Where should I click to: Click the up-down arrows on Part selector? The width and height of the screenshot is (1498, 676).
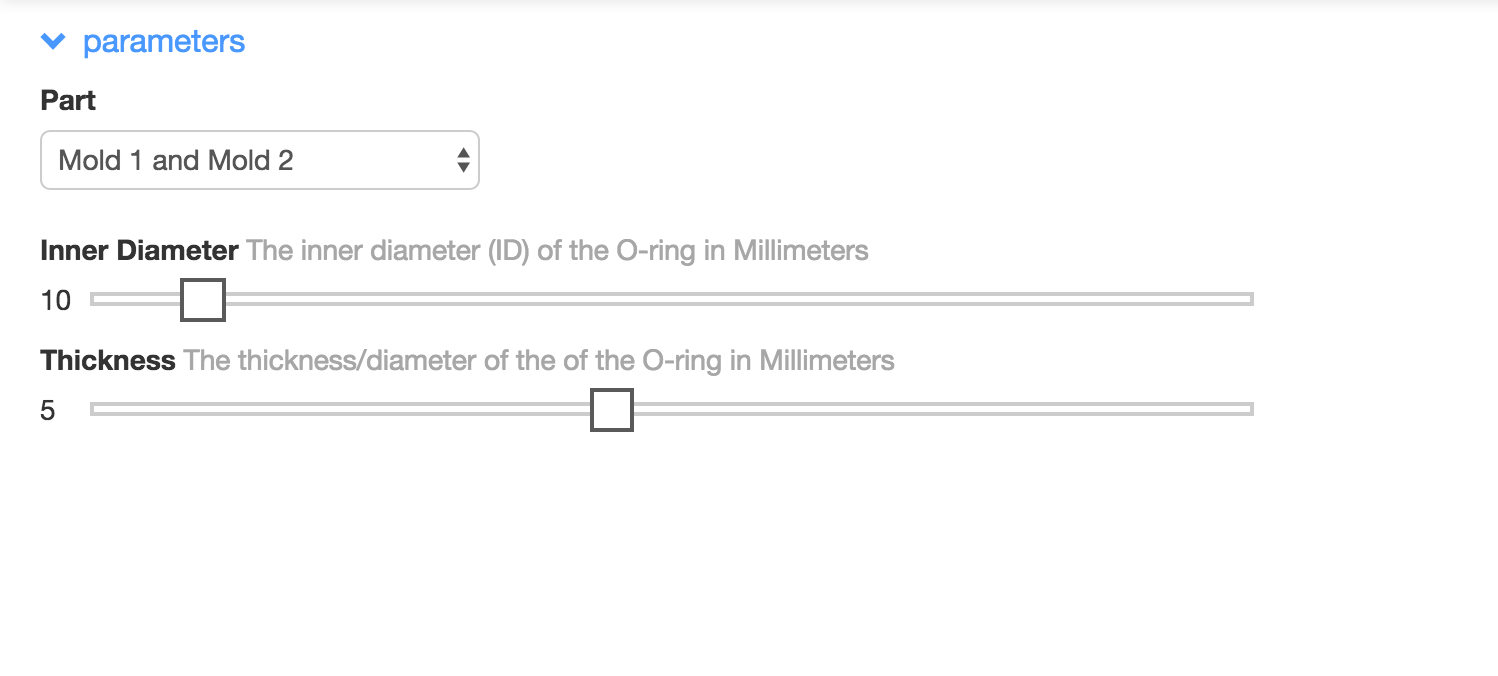click(463, 160)
